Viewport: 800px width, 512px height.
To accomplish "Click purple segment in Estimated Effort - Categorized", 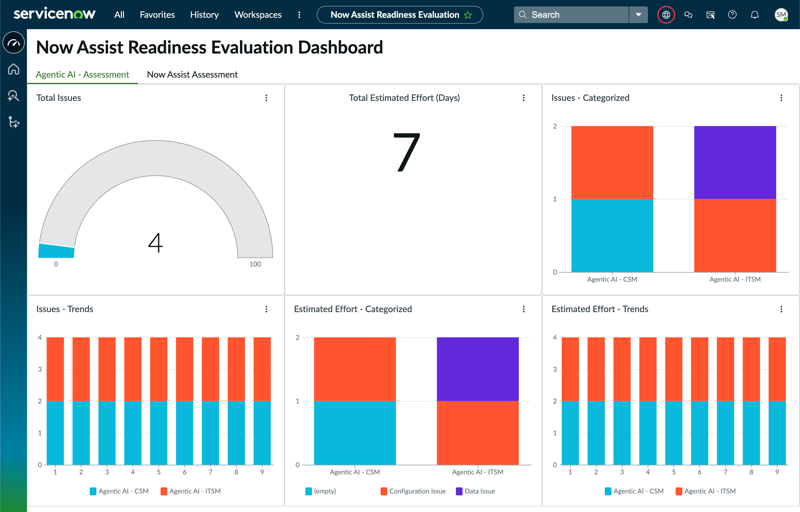I will [478, 369].
